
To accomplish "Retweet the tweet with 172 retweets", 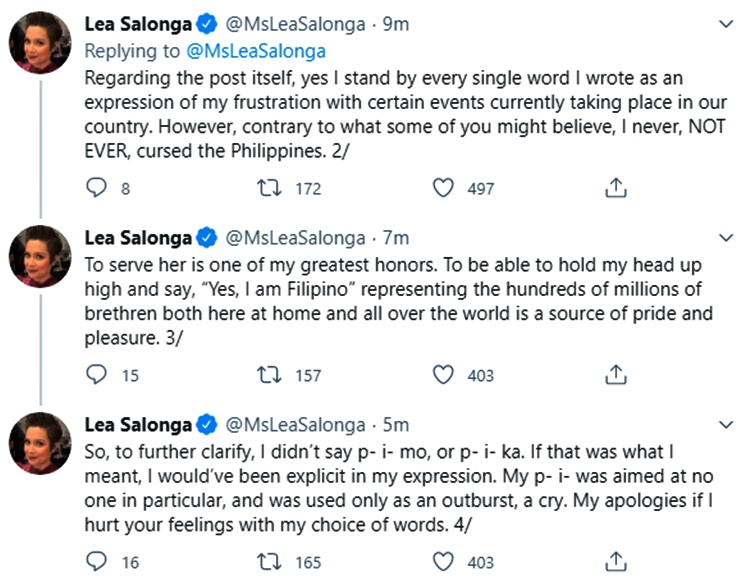I will click(x=269, y=188).
